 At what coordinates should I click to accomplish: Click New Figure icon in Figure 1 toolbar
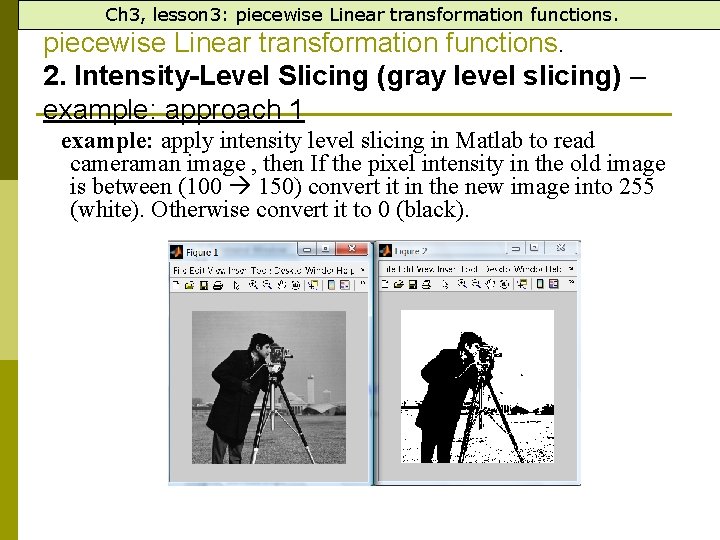click(x=176, y=285)
